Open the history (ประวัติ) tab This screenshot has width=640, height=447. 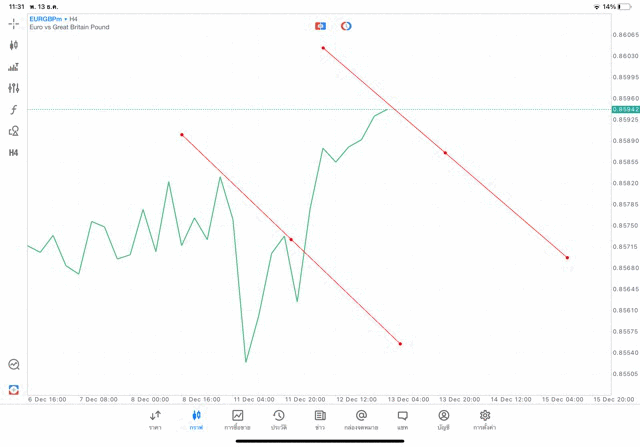click(278, 419)
